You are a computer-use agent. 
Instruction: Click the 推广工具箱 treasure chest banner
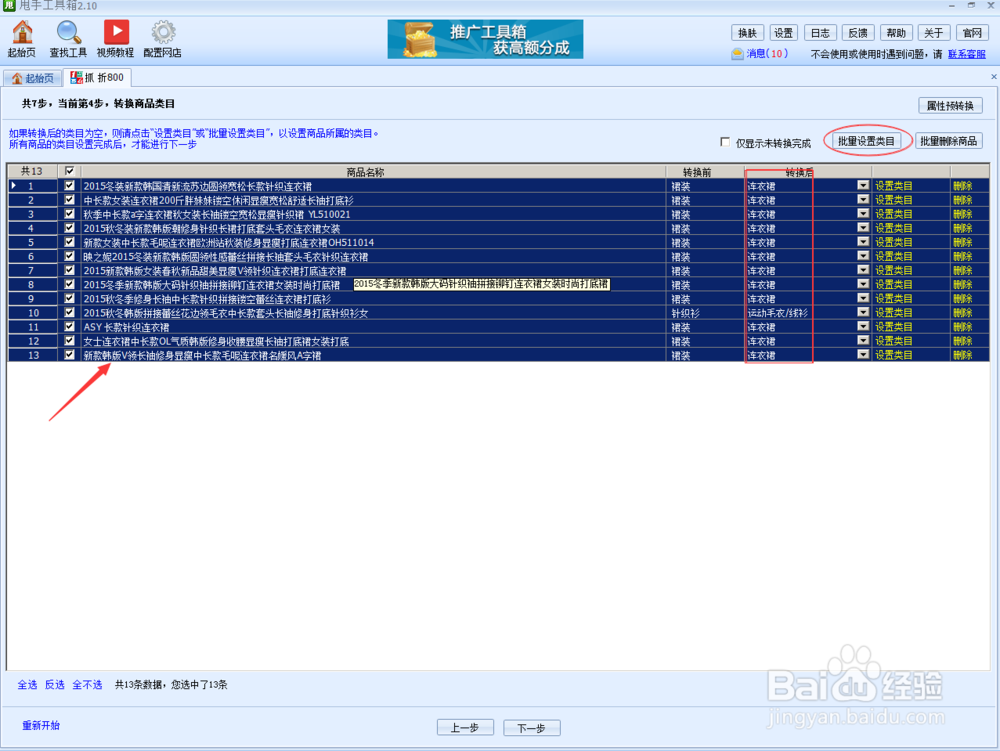tap(485, 39)
